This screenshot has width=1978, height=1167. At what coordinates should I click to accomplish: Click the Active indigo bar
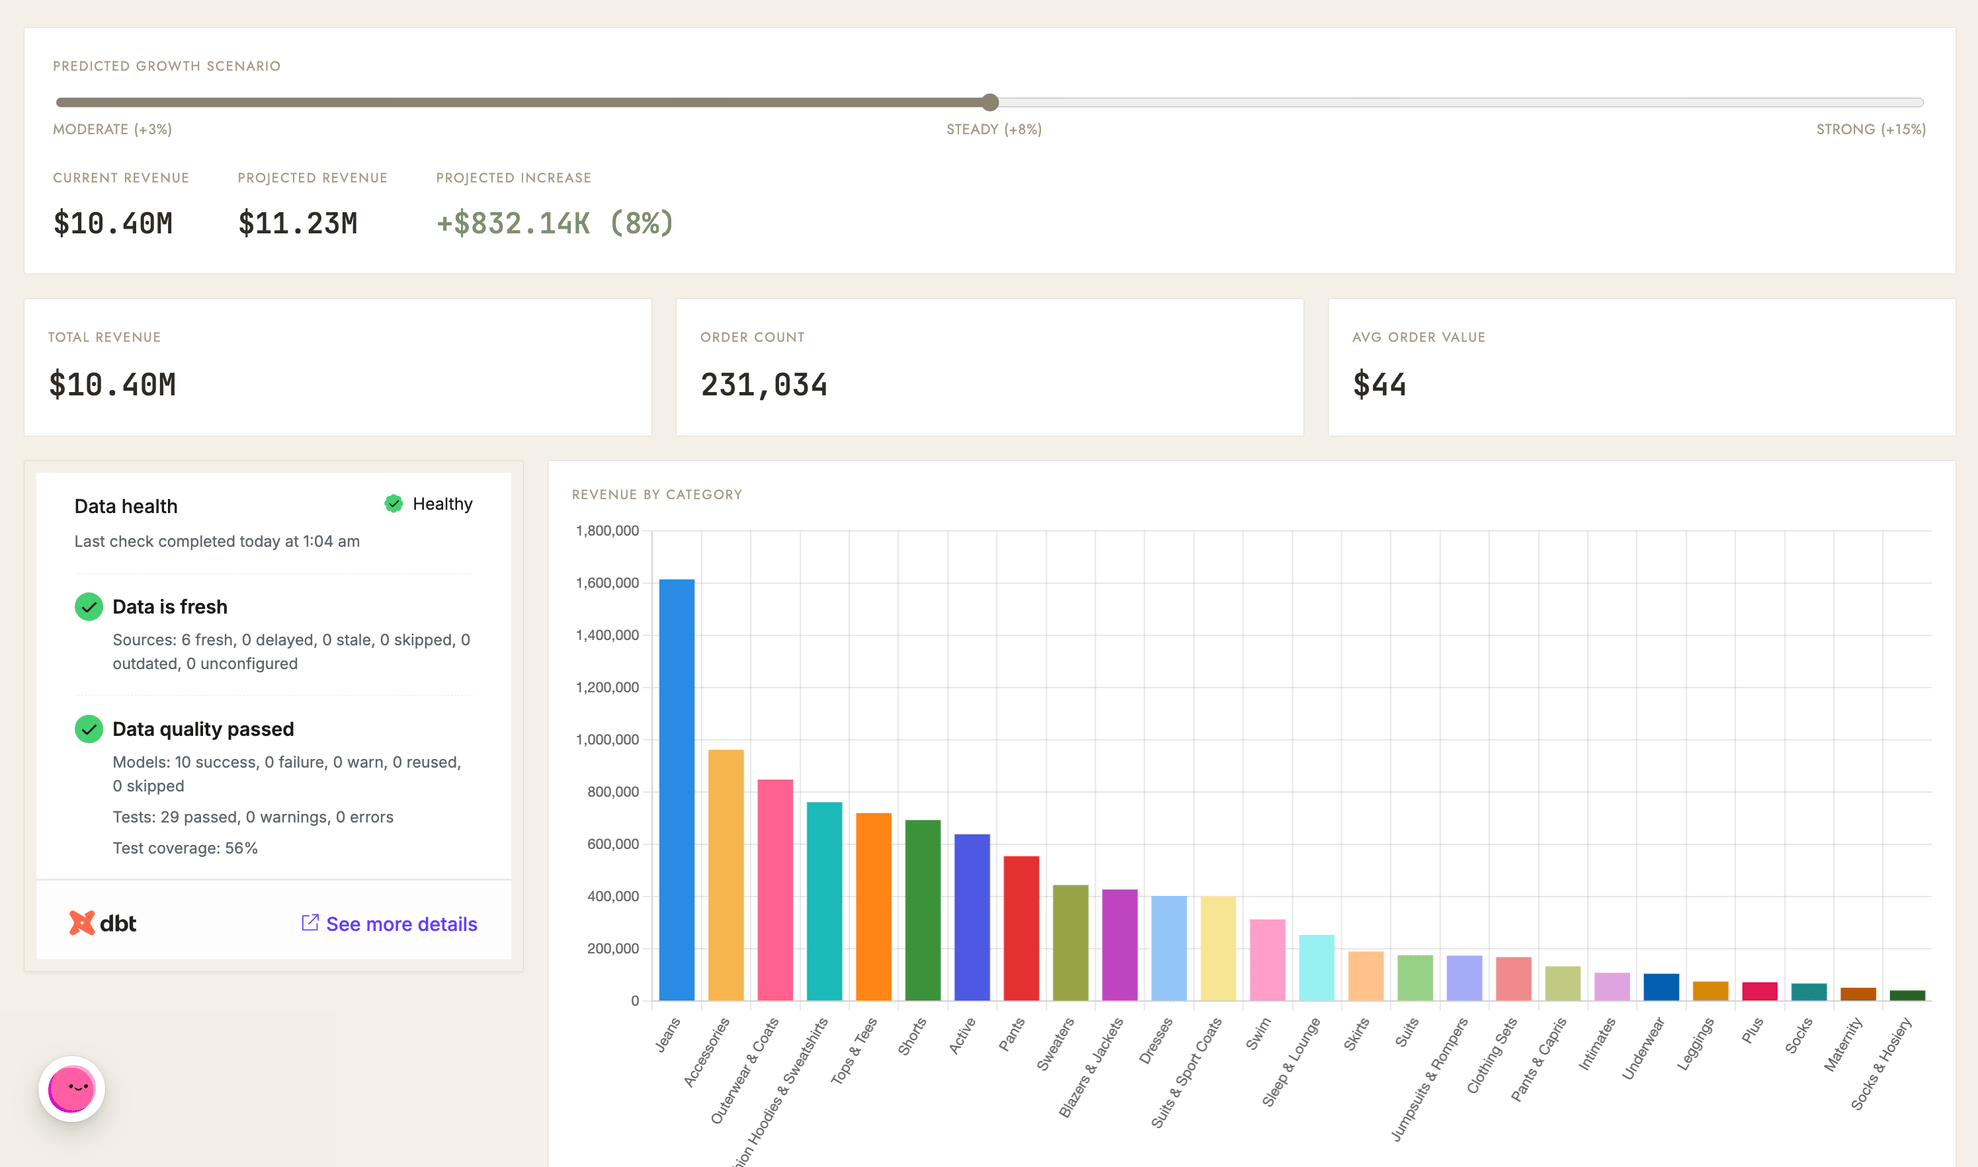pyautogui.click(x=972, y=917)
